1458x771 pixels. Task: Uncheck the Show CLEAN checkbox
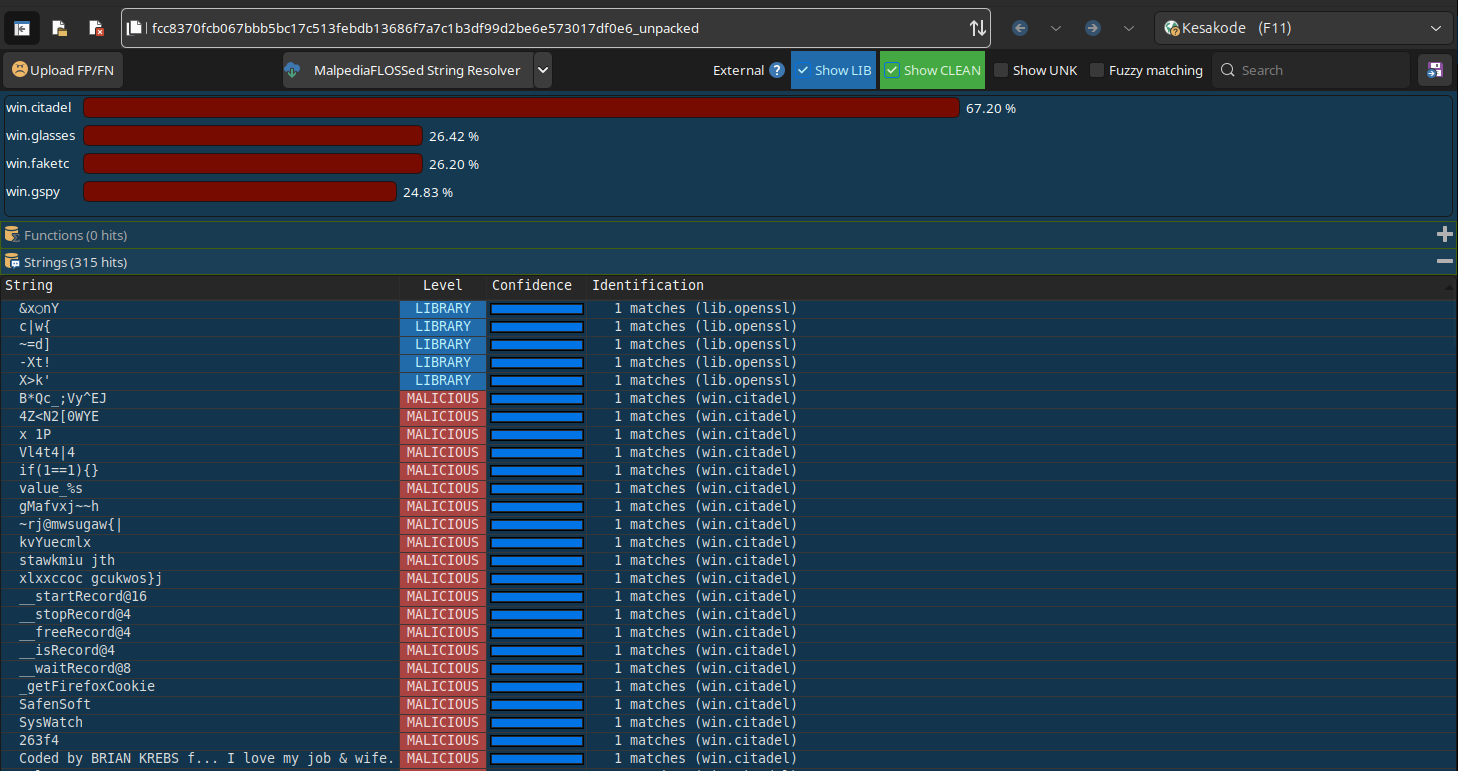pos(892,70)
